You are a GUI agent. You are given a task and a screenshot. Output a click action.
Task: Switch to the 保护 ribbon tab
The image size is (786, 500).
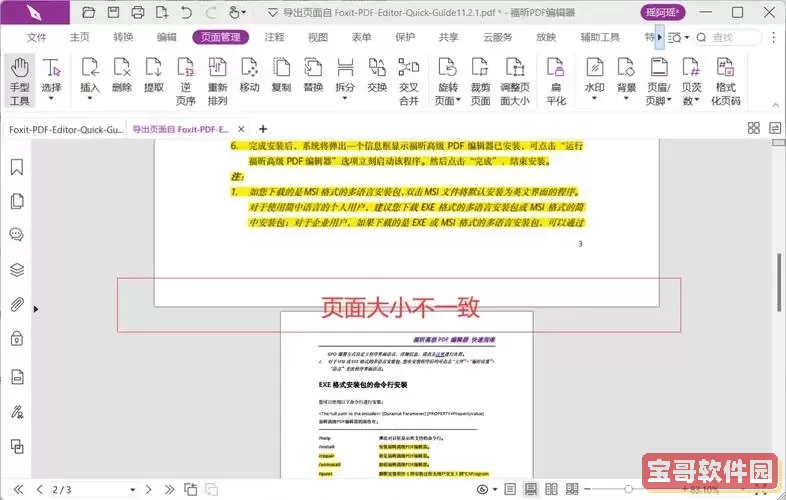(x=405, y=37)
